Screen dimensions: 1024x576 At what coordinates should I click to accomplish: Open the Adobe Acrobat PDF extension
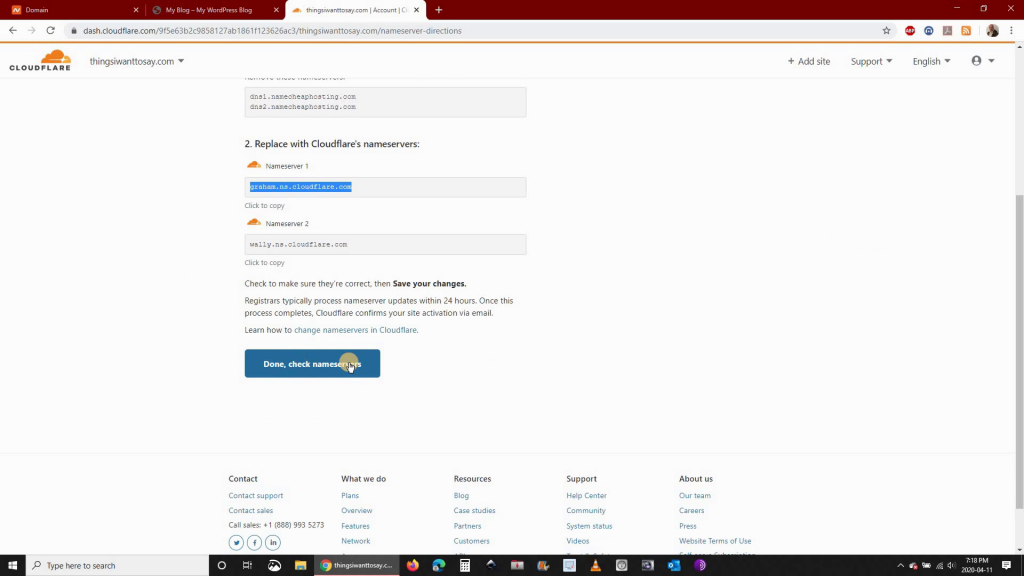click(x=948, y=31)
